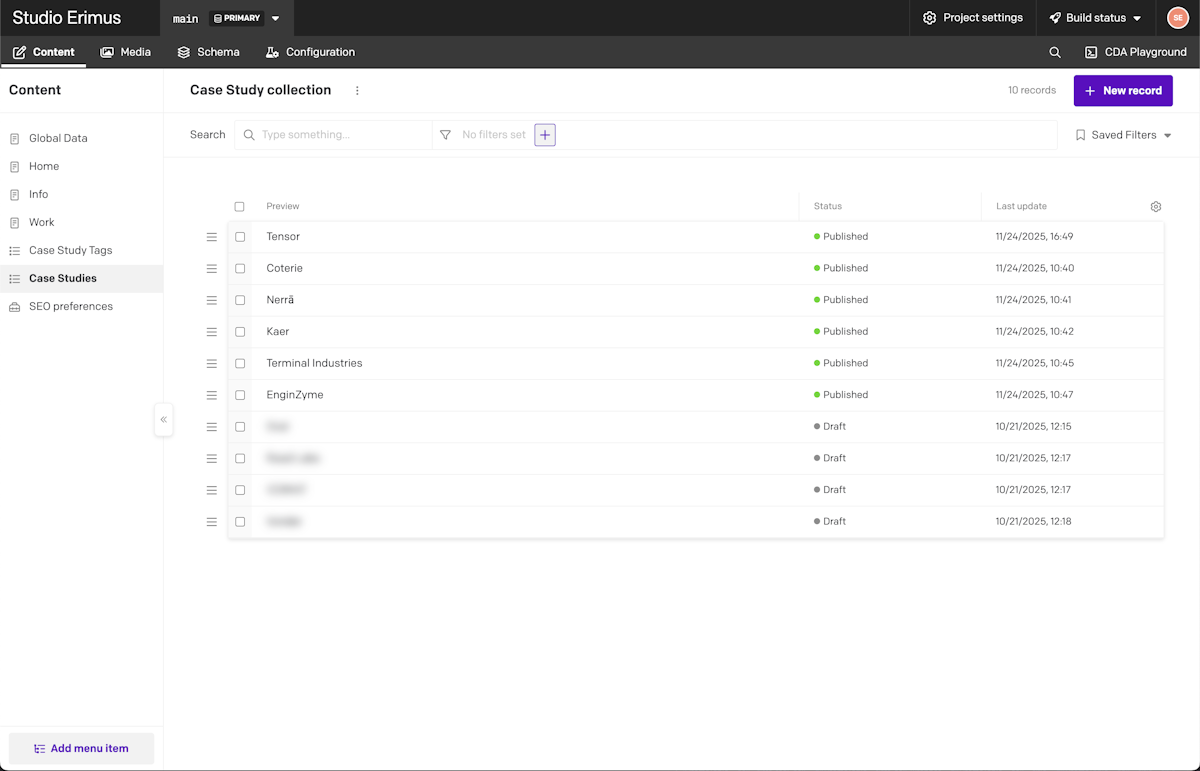Switch to the Schema tab

click(x=208, y=52)
